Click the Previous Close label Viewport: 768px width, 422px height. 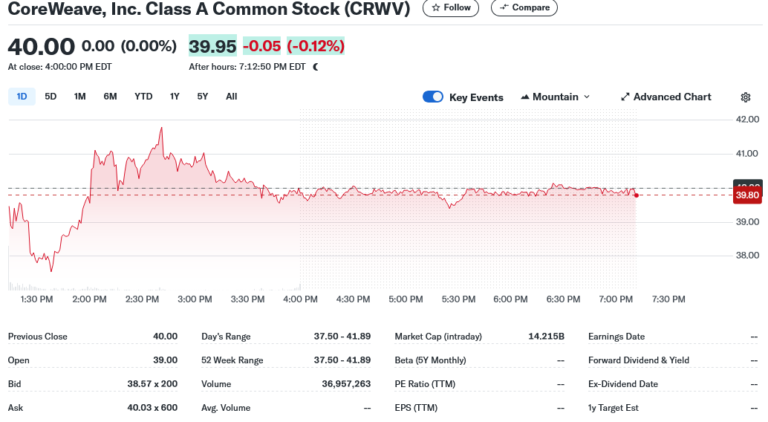38,337
